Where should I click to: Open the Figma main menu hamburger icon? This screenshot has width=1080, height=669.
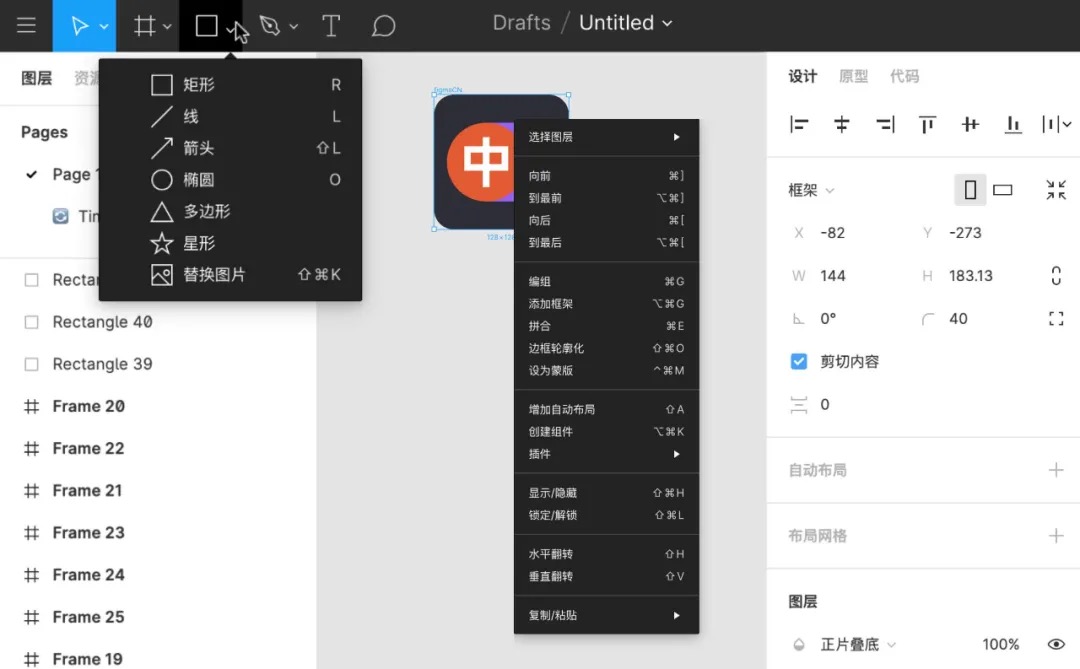tap(26, 25)
